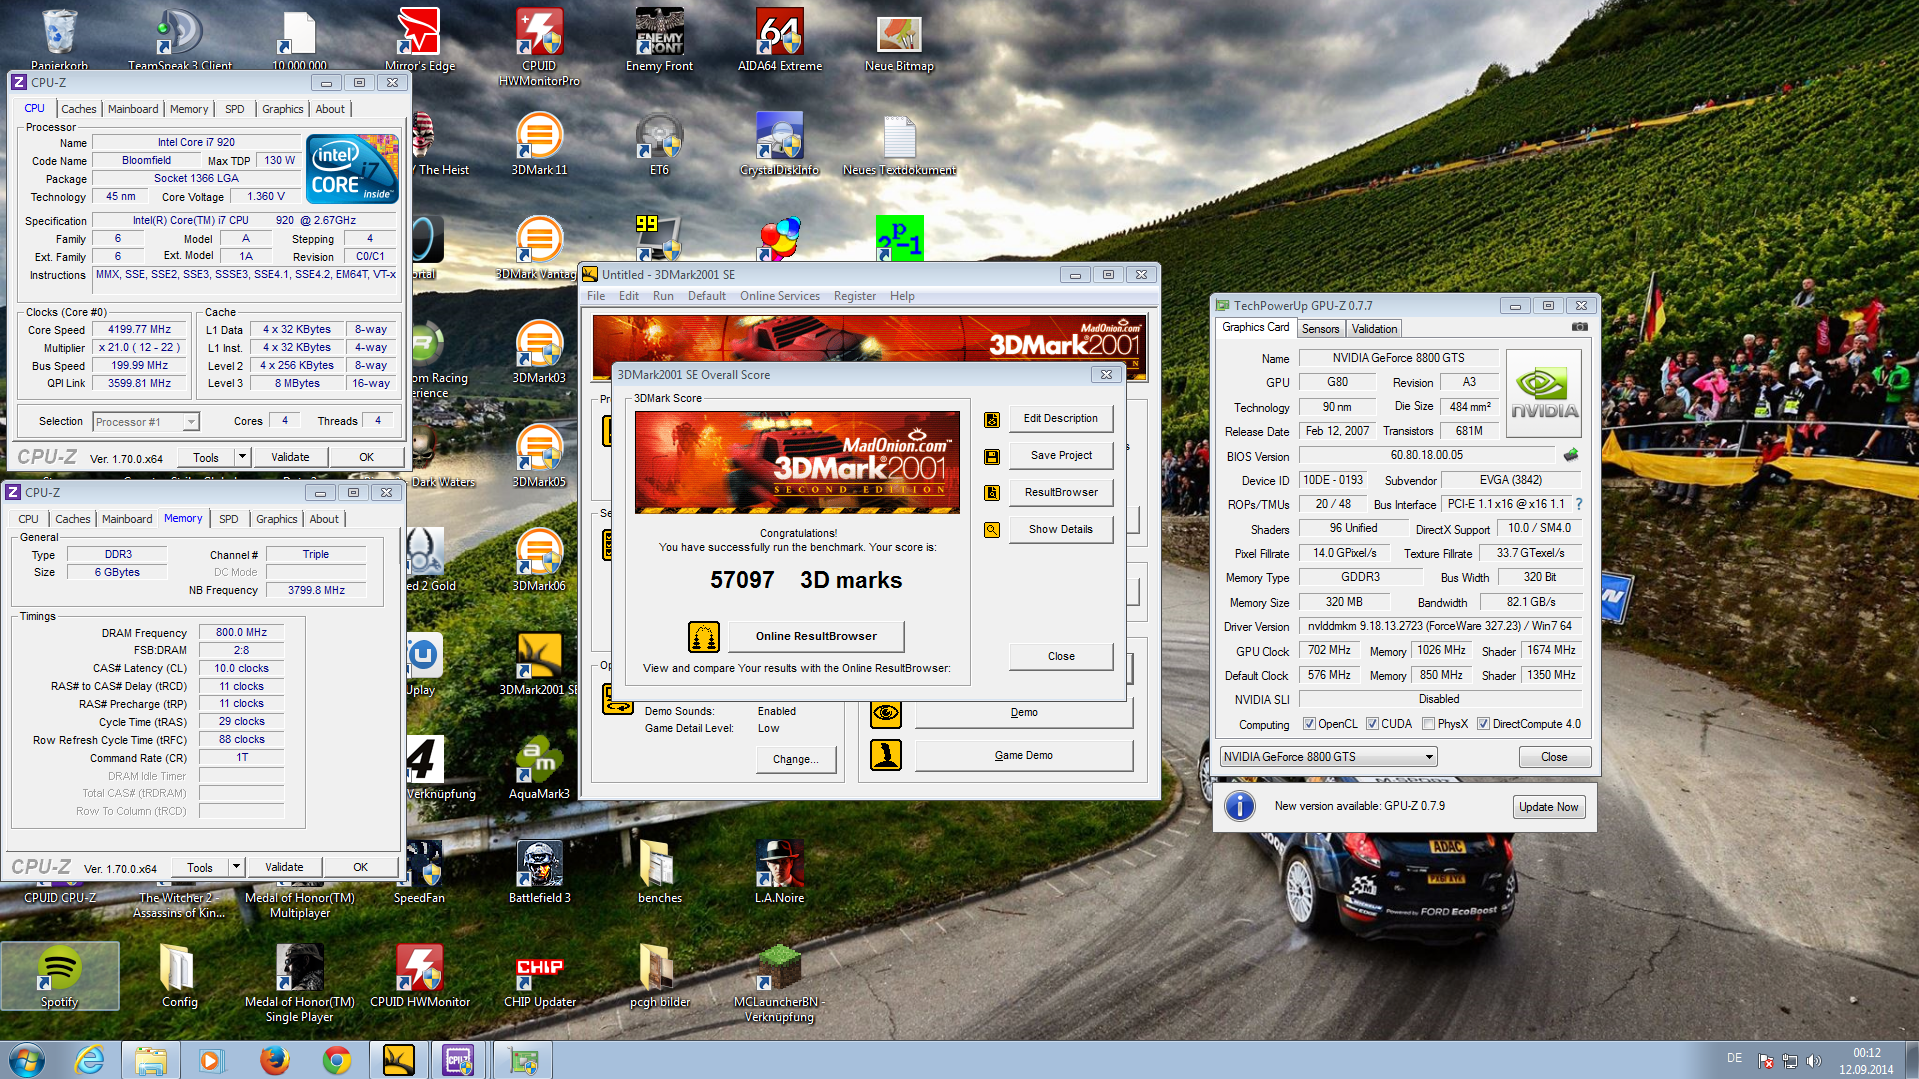Open CPUID HWMonitorPro desktop icon
Viewport: 1919px width, 1079px height.
point(539,46)
